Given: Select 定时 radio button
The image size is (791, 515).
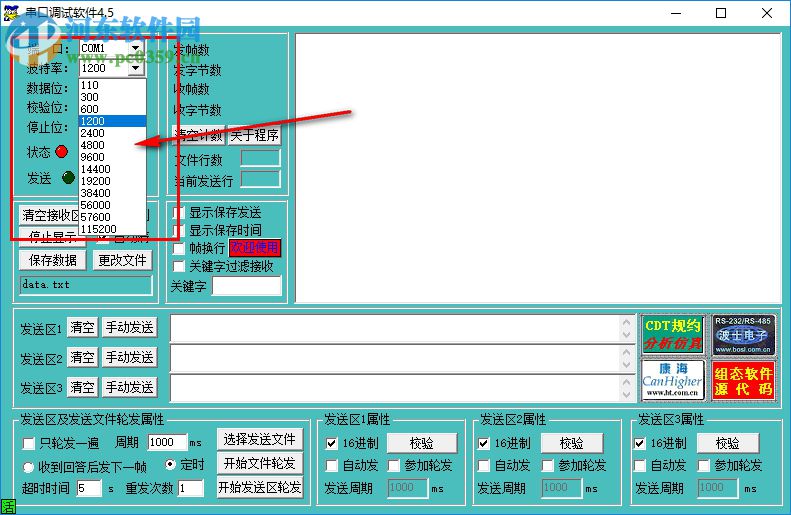Looking at the screenshot, I should pos(171,464).
